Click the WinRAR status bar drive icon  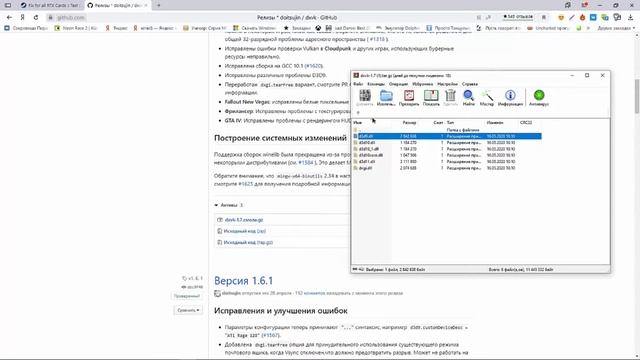tap(355, 269)
